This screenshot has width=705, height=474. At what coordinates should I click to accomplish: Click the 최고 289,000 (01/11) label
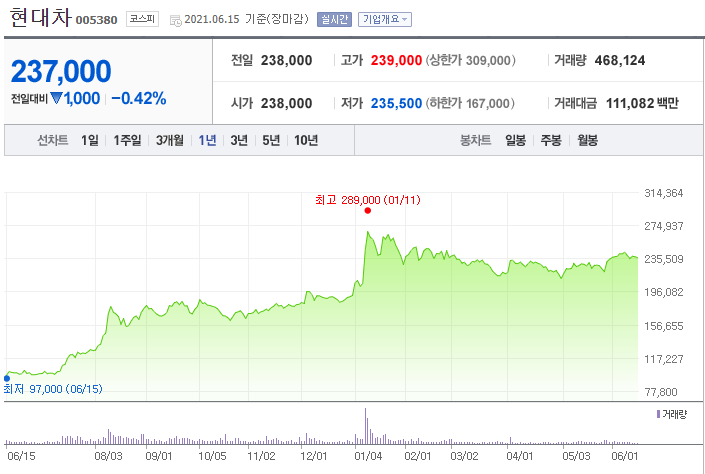pos(368,200)
